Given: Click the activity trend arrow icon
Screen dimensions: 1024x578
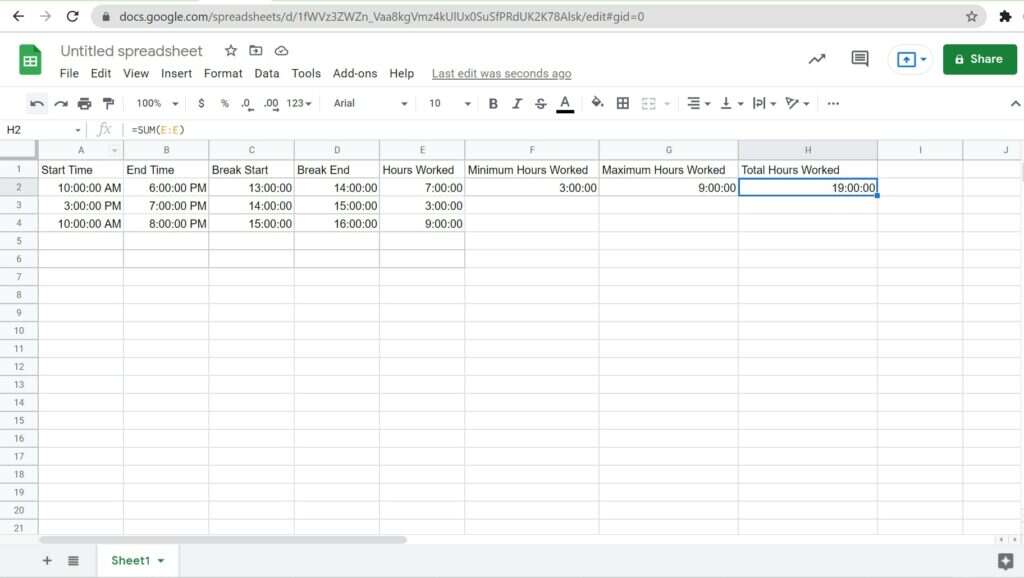Looking at the screenshot, I should (x=817, y=59).
